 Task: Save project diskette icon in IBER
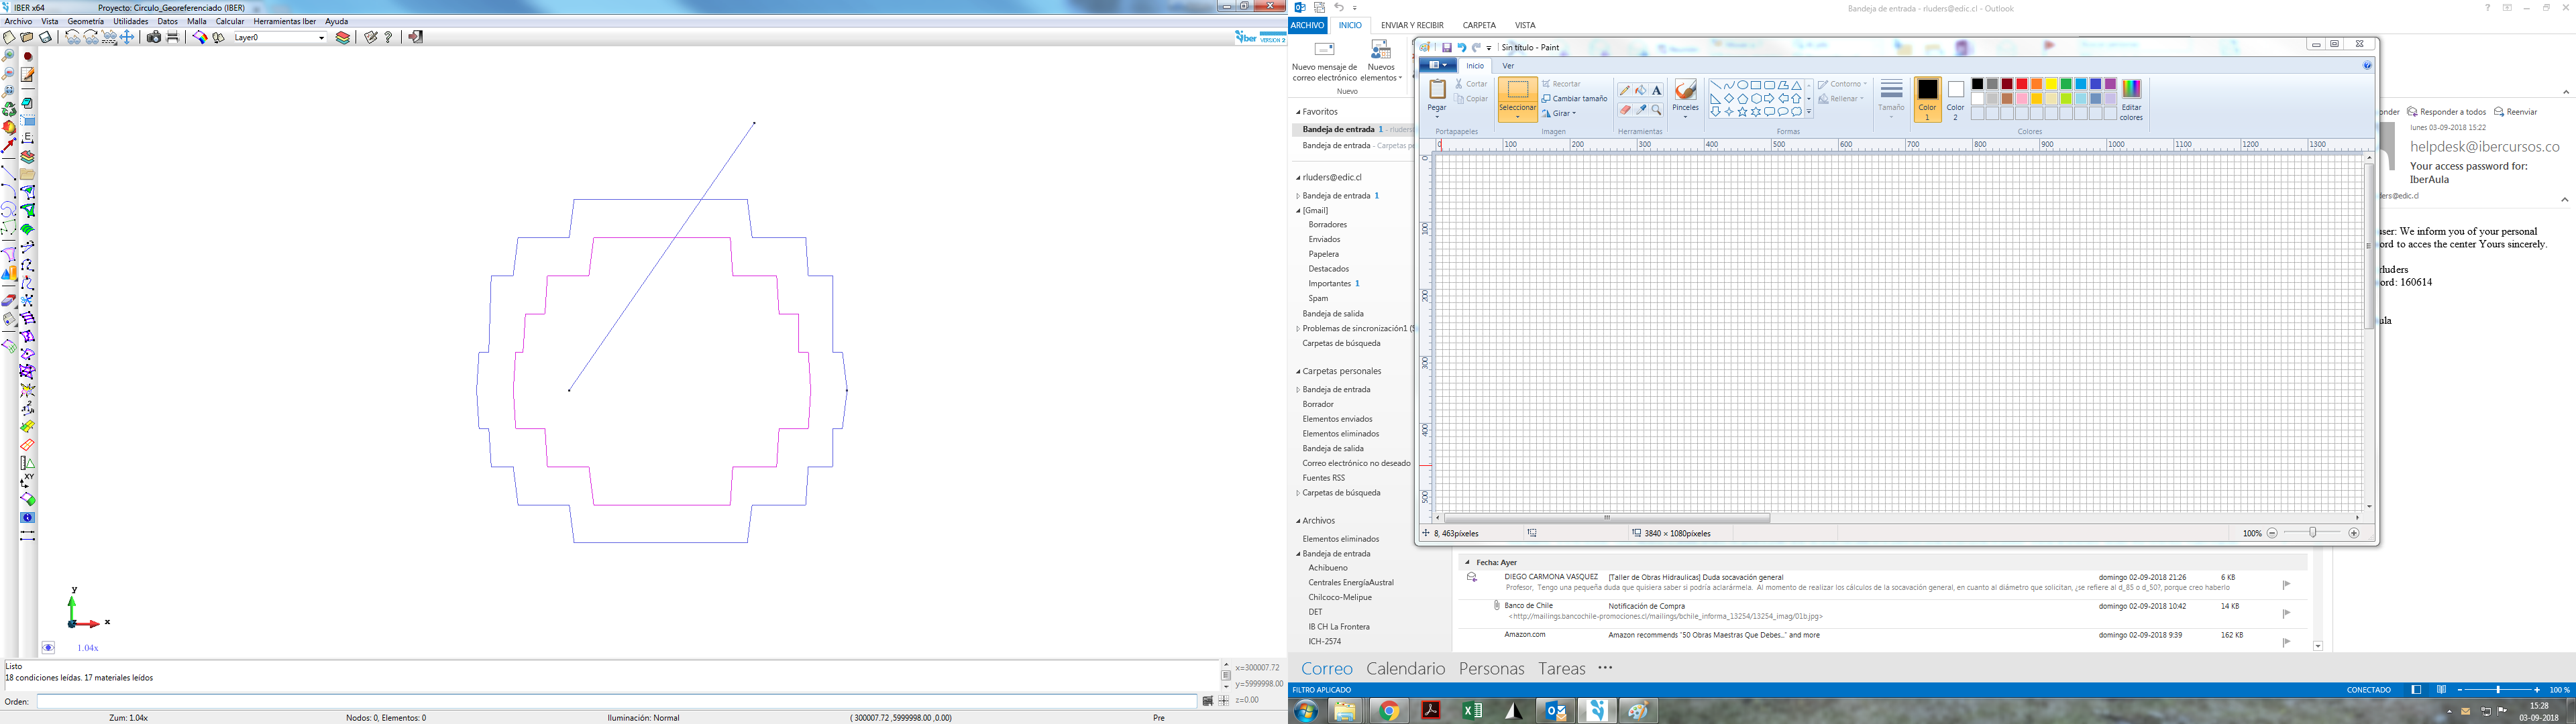[45, 37]
